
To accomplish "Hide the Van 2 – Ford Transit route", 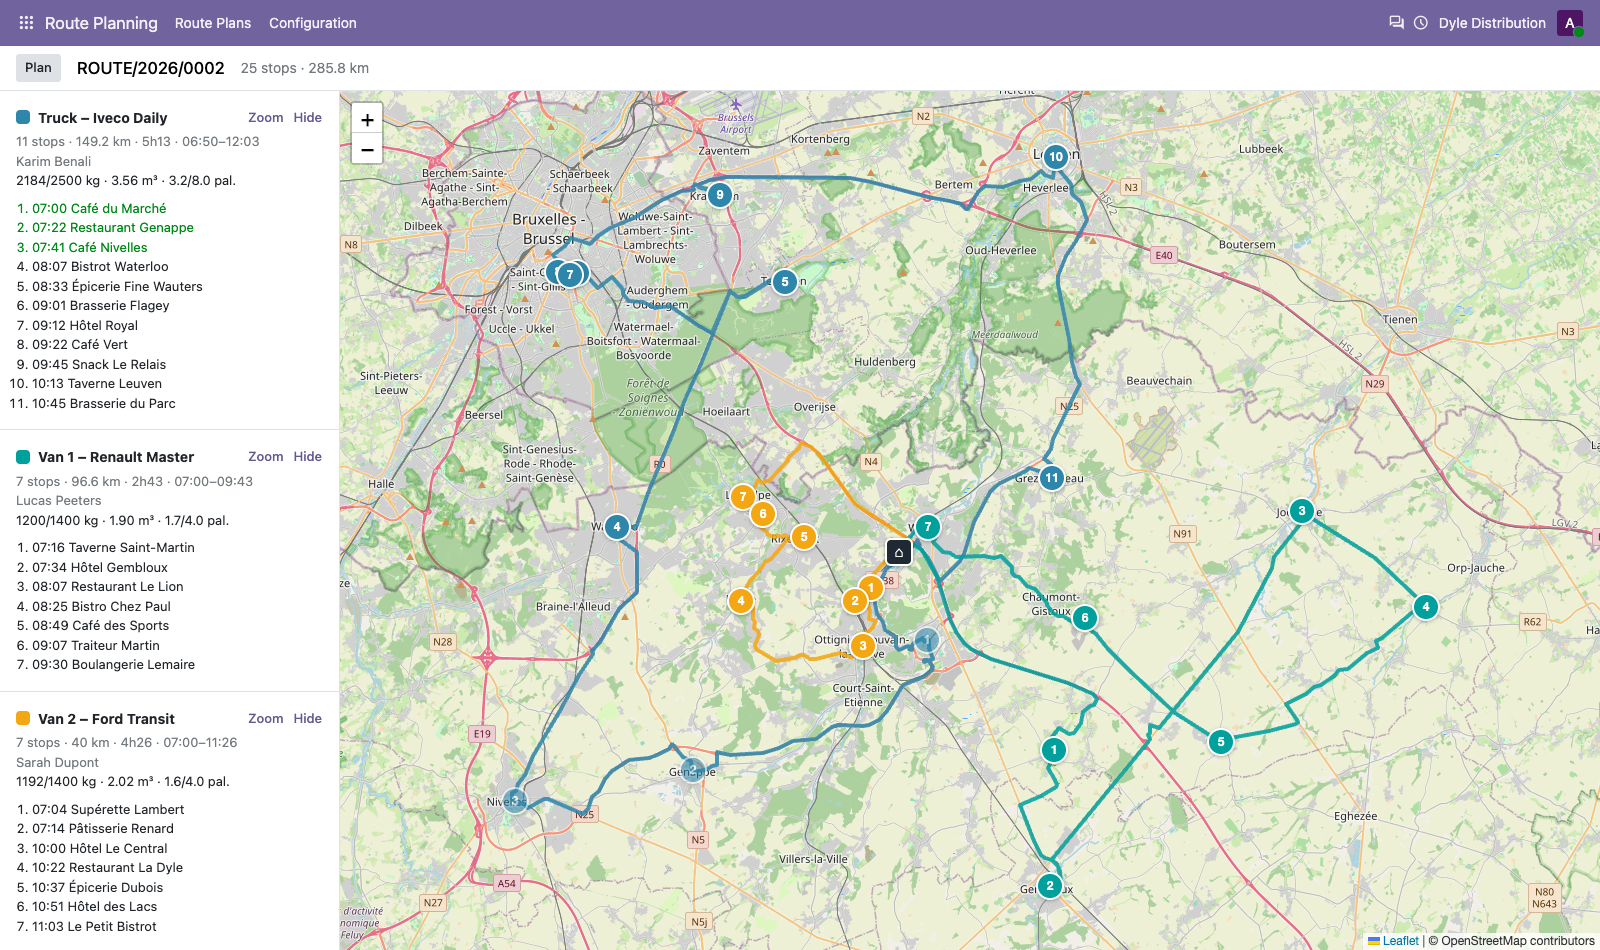I will coord(308,718).
